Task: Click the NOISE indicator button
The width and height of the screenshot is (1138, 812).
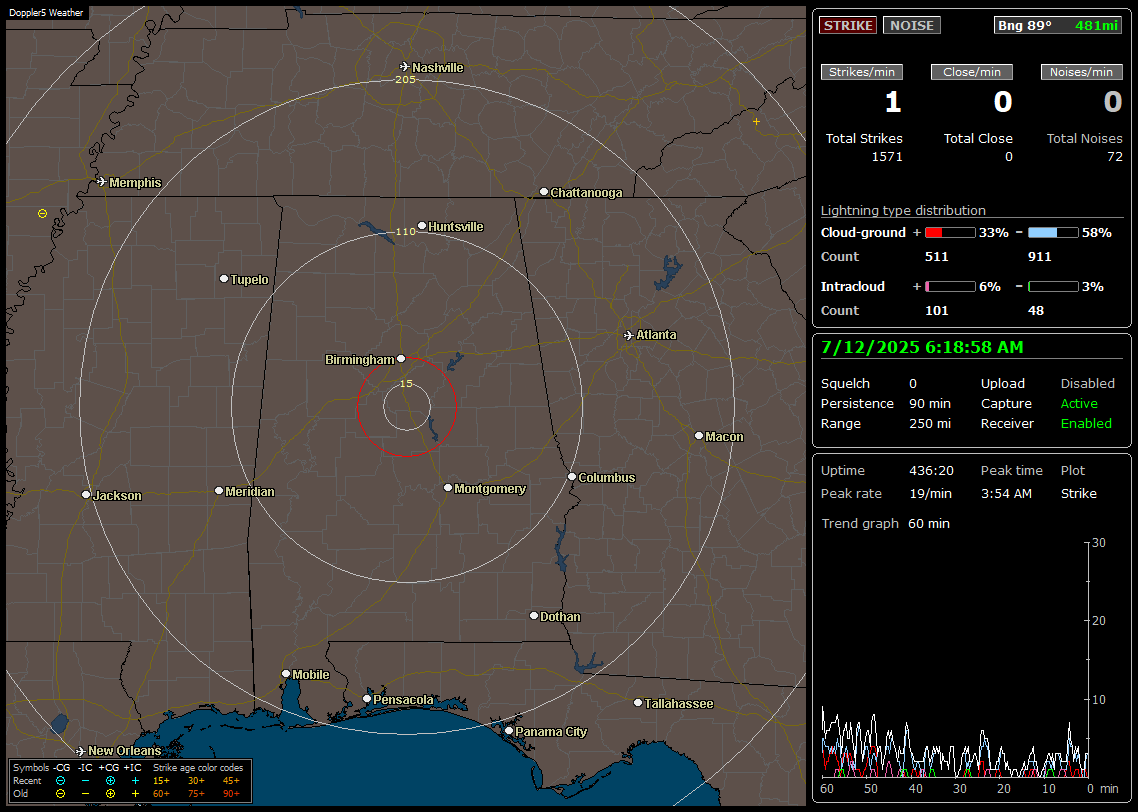Action: (912, 25)
